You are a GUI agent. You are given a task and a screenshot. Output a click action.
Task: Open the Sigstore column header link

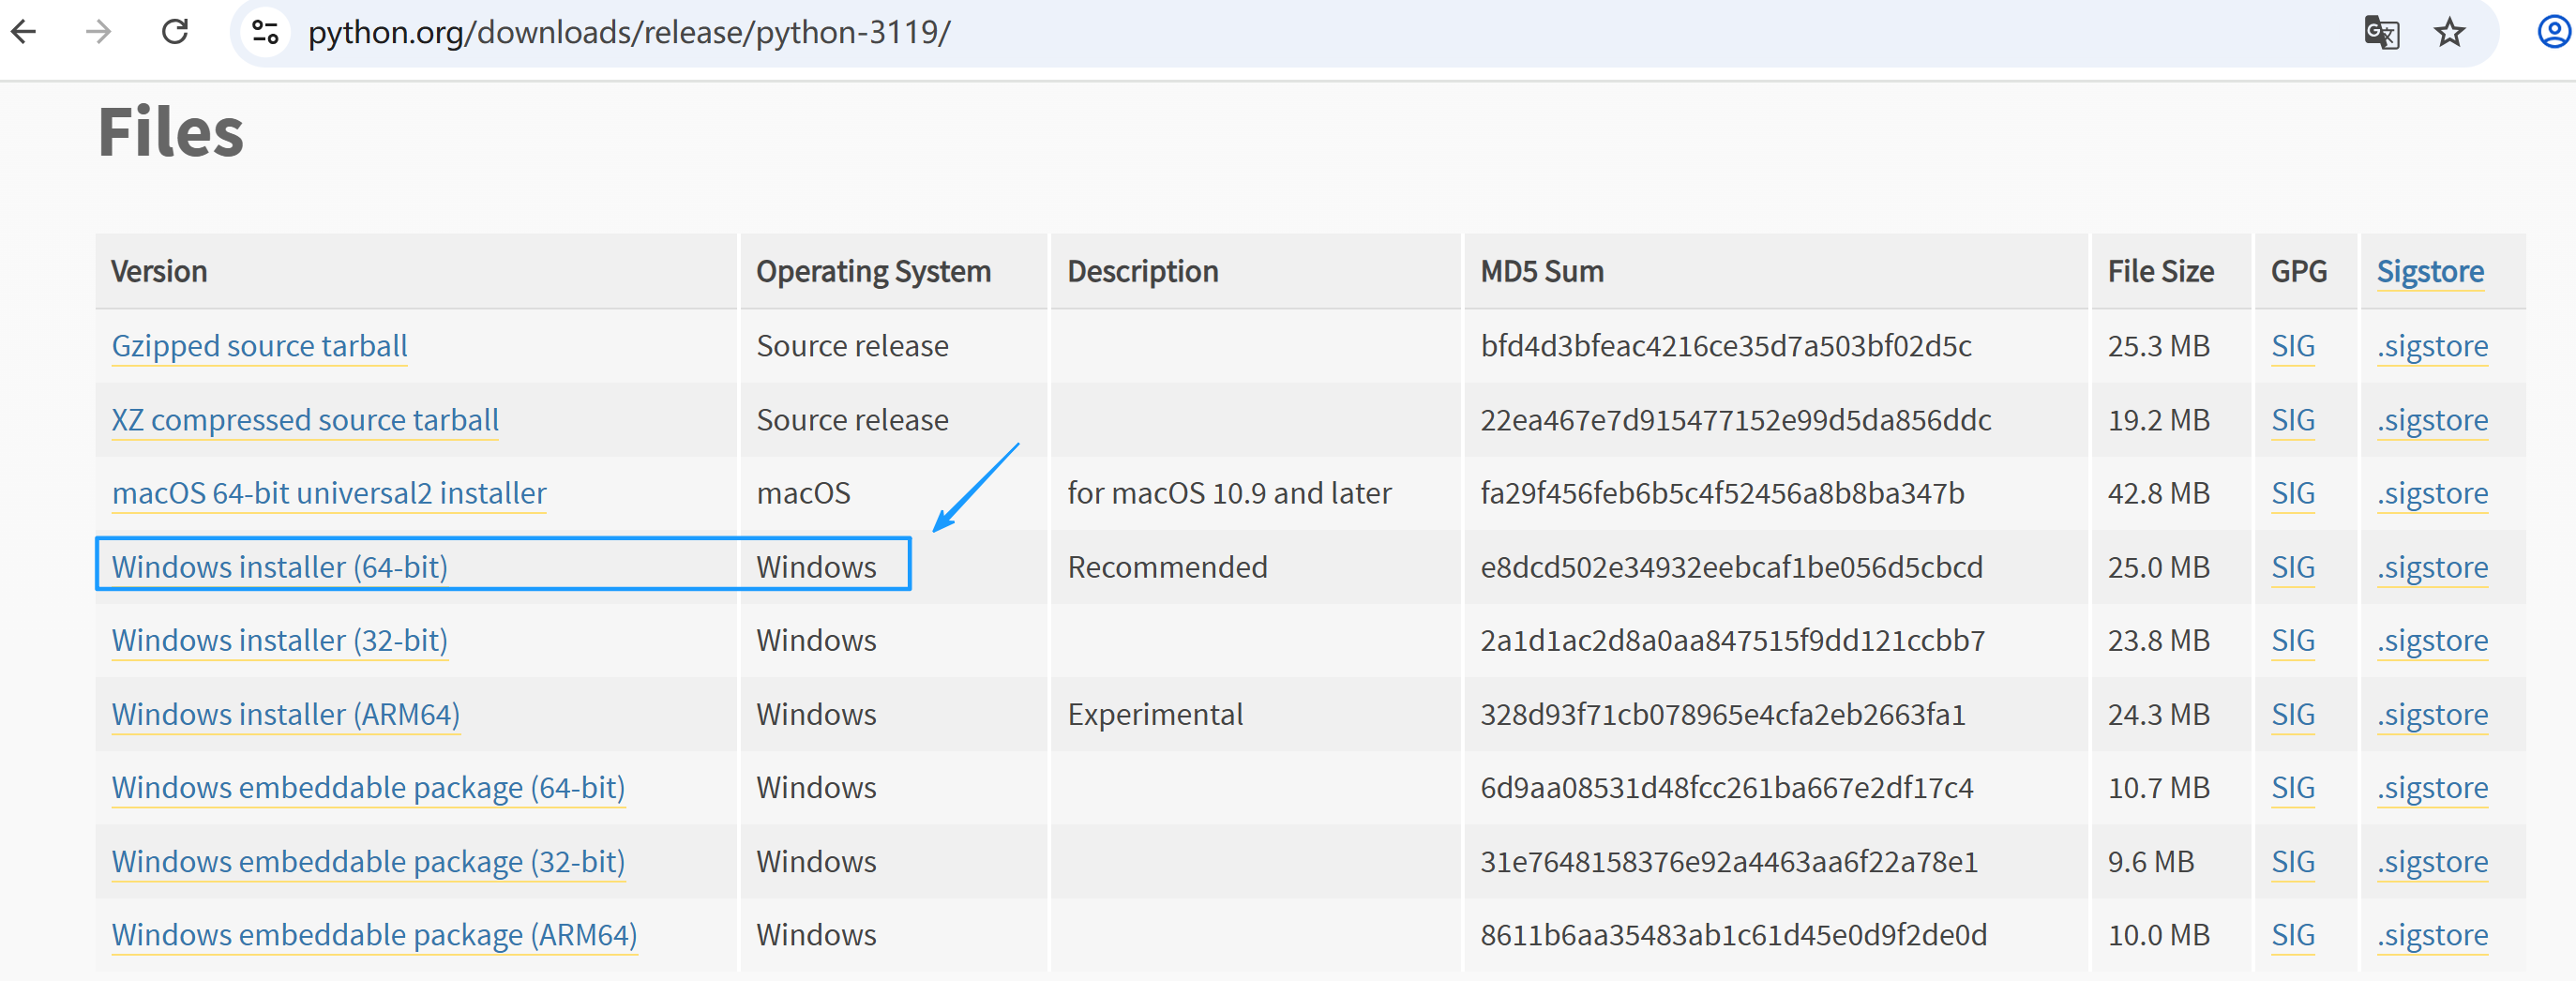coord(2430,271)
